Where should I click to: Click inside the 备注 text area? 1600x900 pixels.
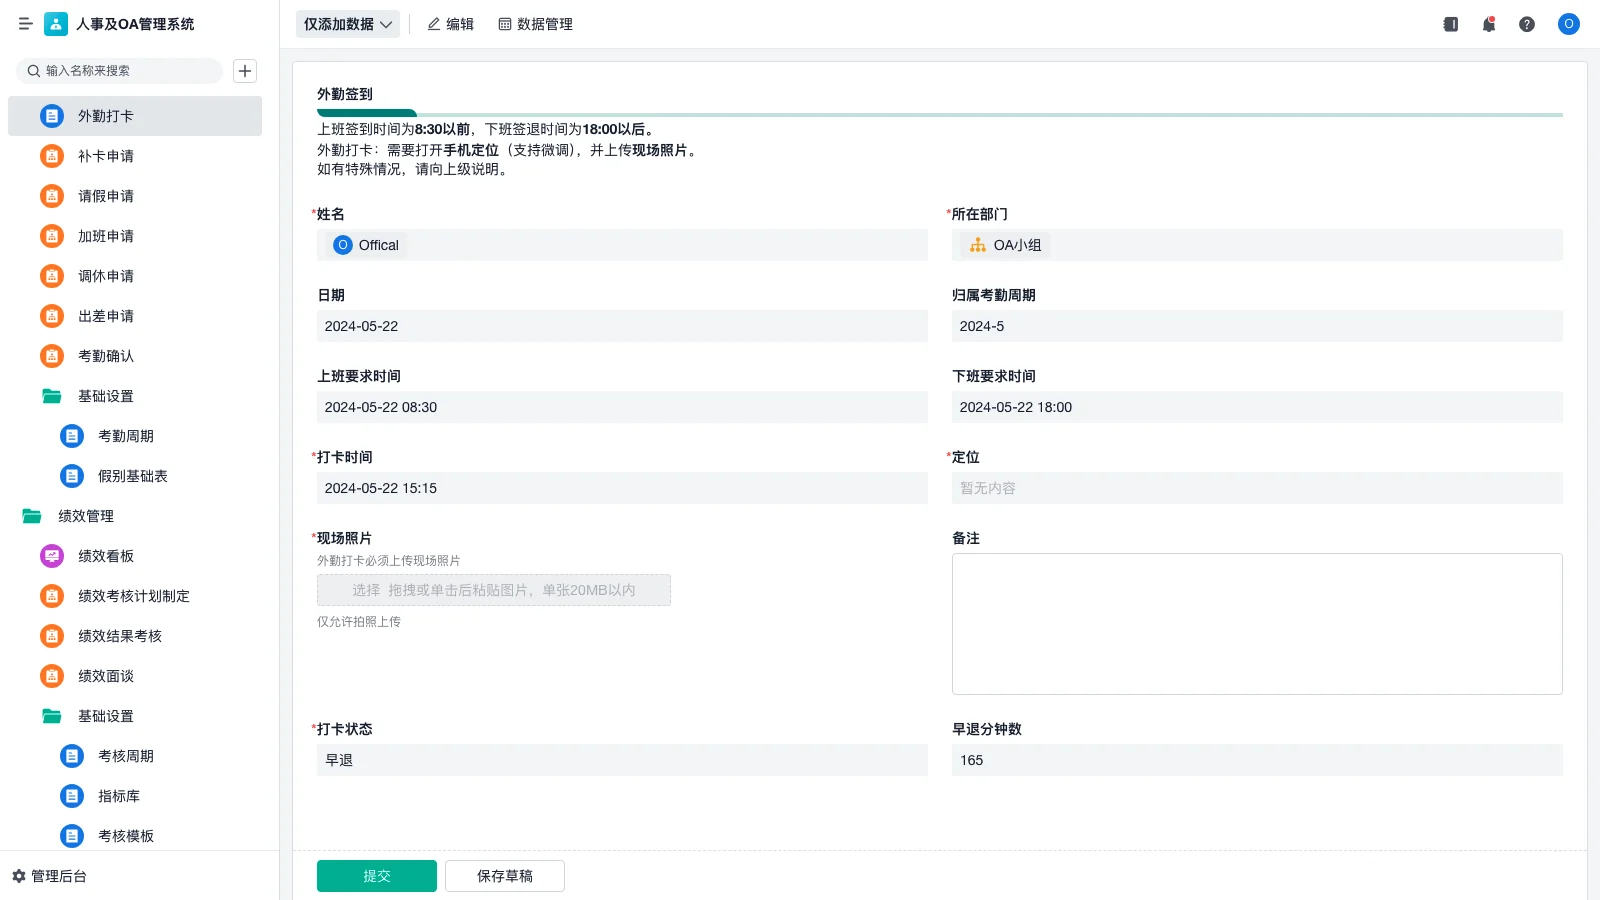[x=1257, y=622]
